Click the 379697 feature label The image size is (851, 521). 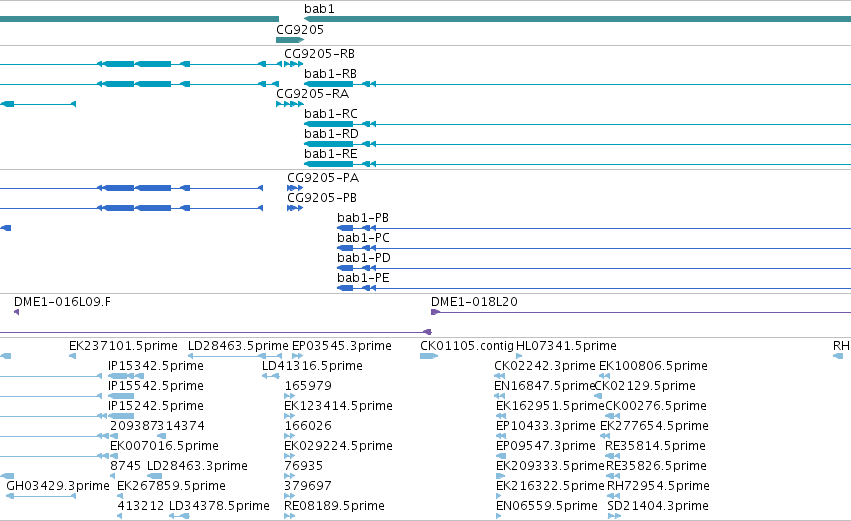pyautogui.click(x=308, y=487)
